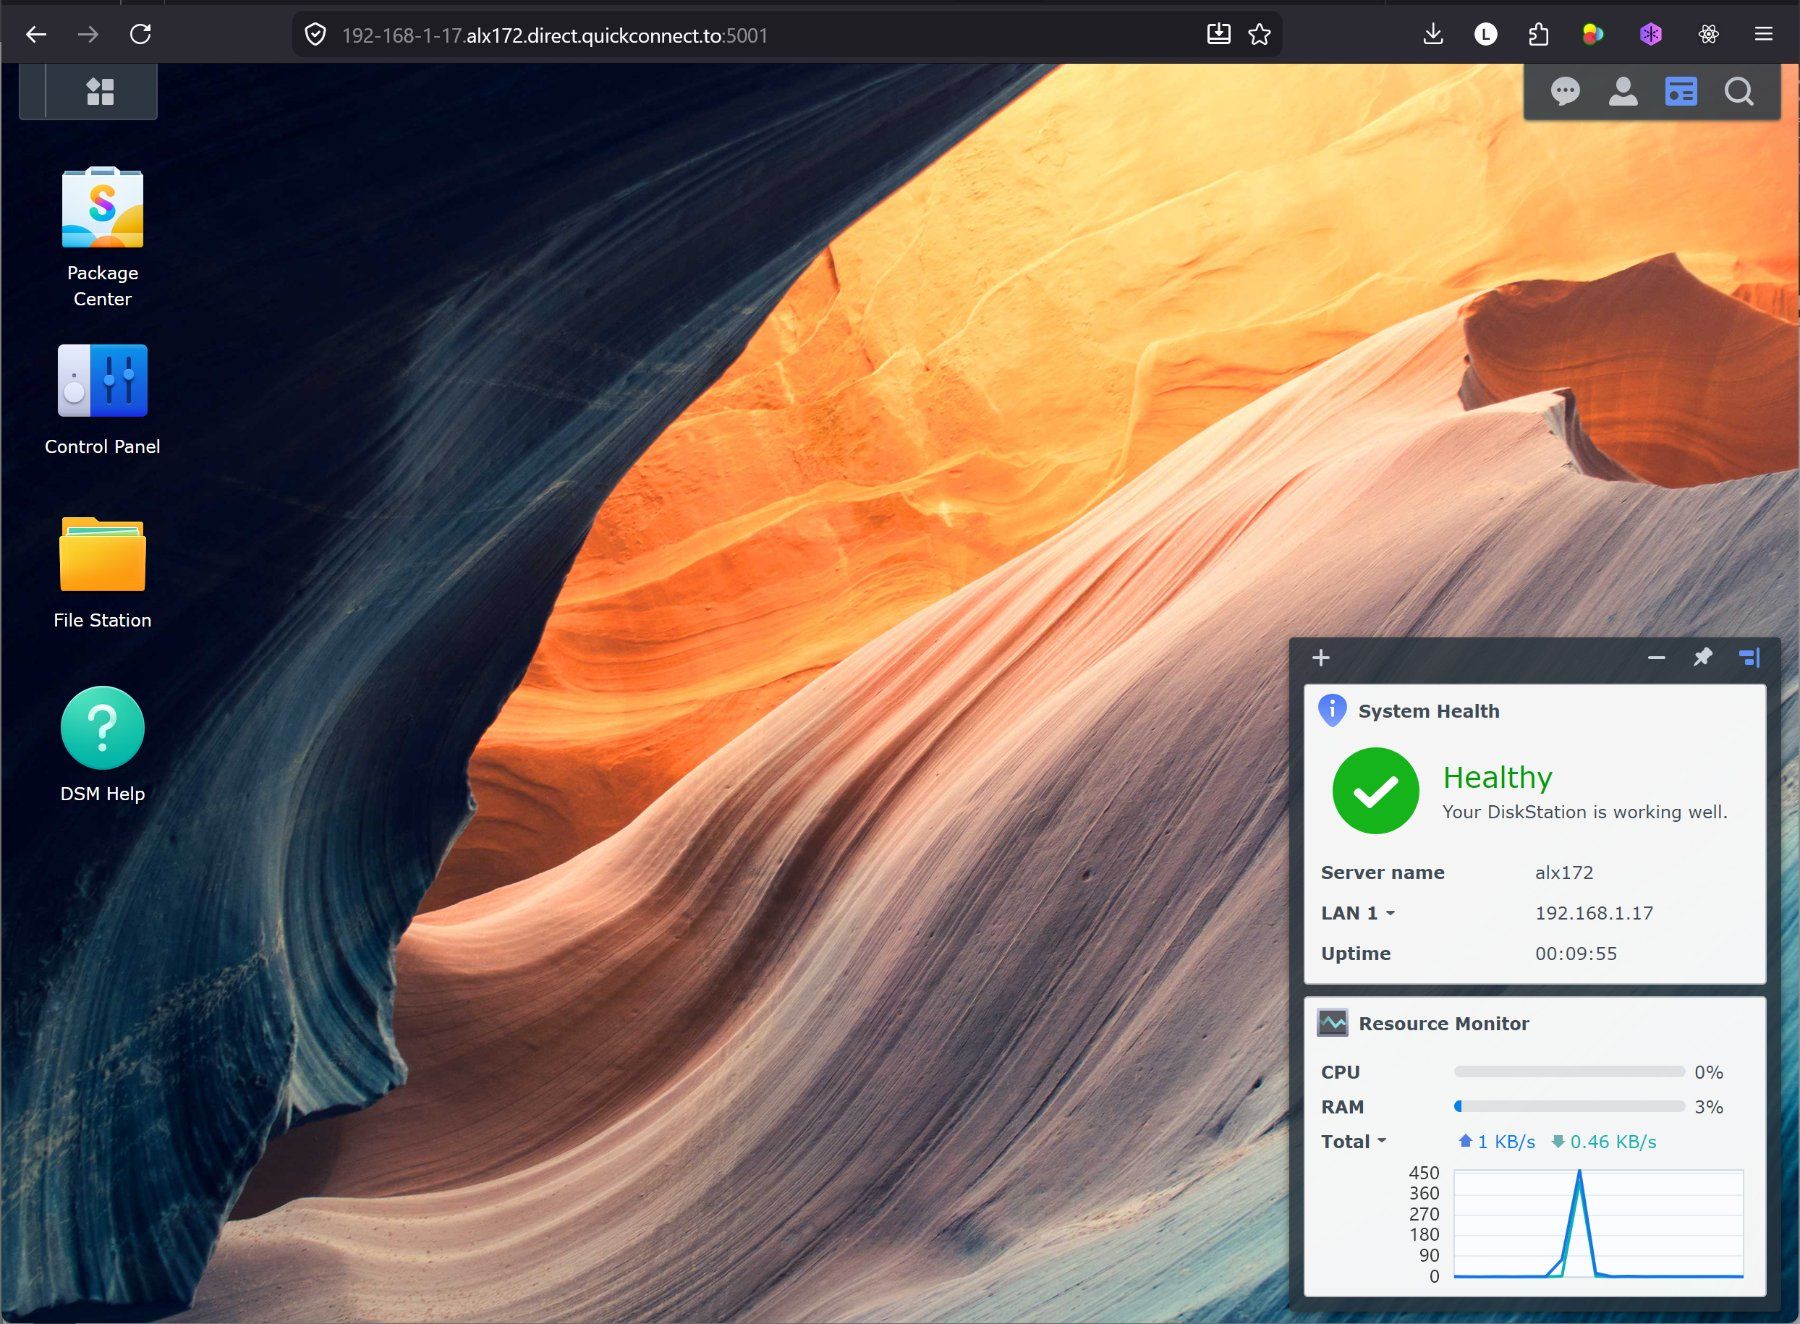This screenshot has width=1800, height=1324.
Task: Pin the widget panel
Action: 1702,657
